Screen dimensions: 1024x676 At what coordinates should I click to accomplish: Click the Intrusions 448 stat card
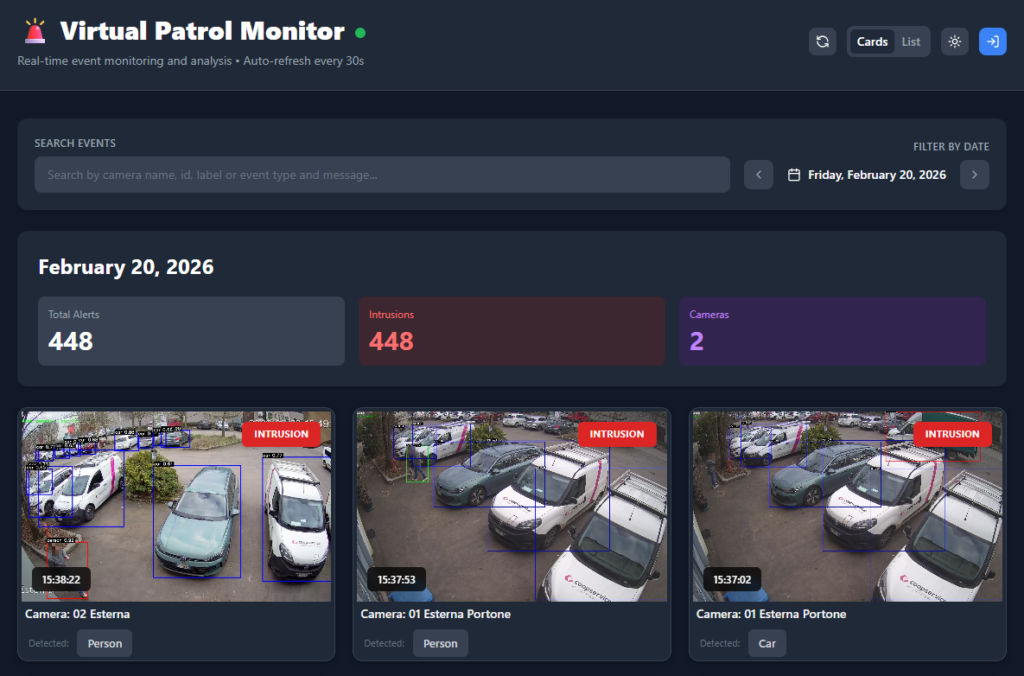(512, 329)
